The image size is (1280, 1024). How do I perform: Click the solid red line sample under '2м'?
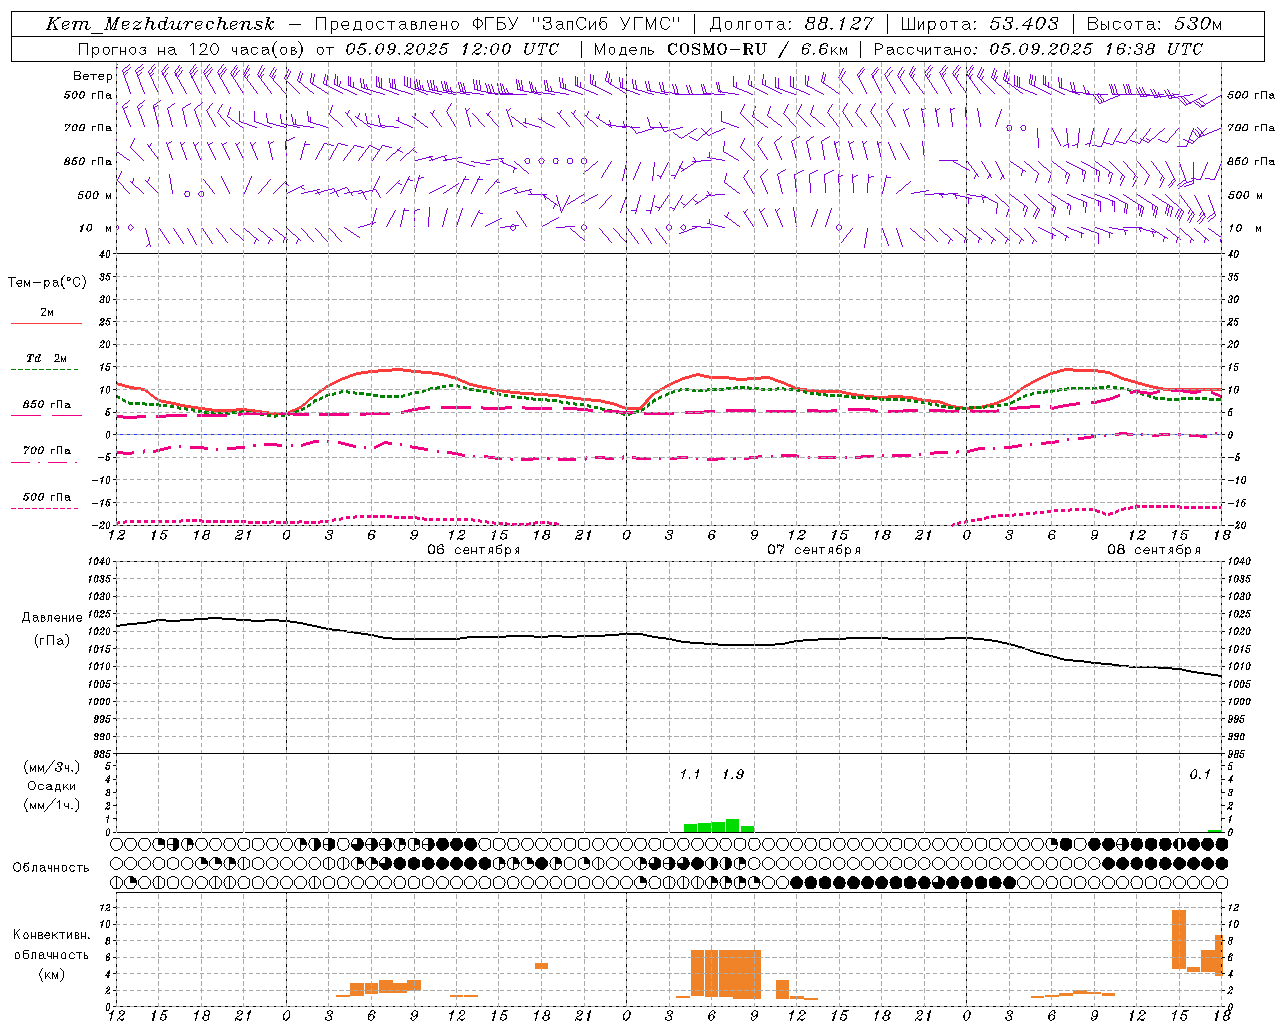47,324
